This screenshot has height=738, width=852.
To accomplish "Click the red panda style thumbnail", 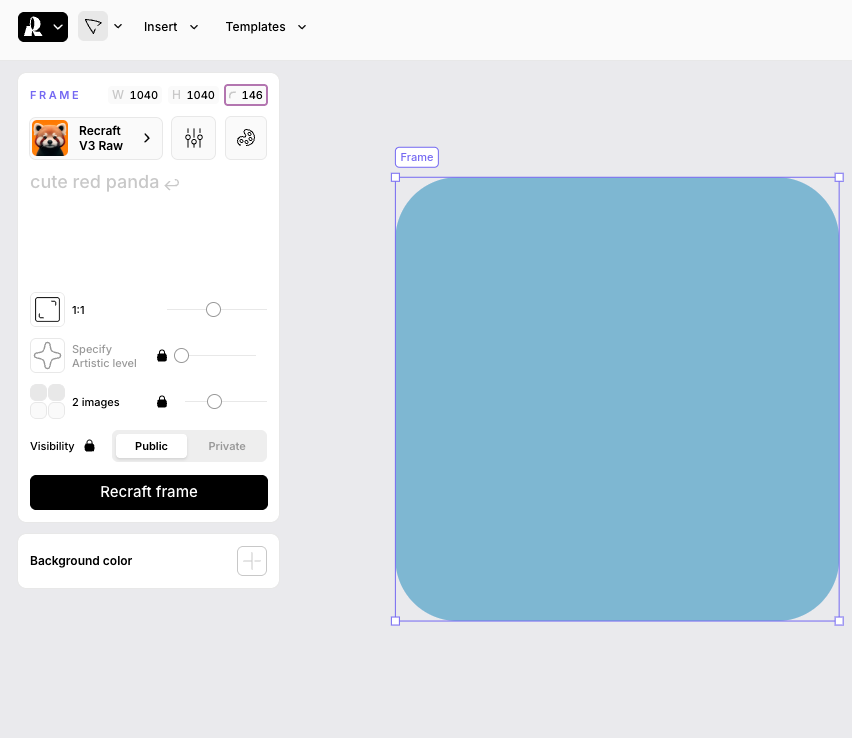I will pos(50,138).
